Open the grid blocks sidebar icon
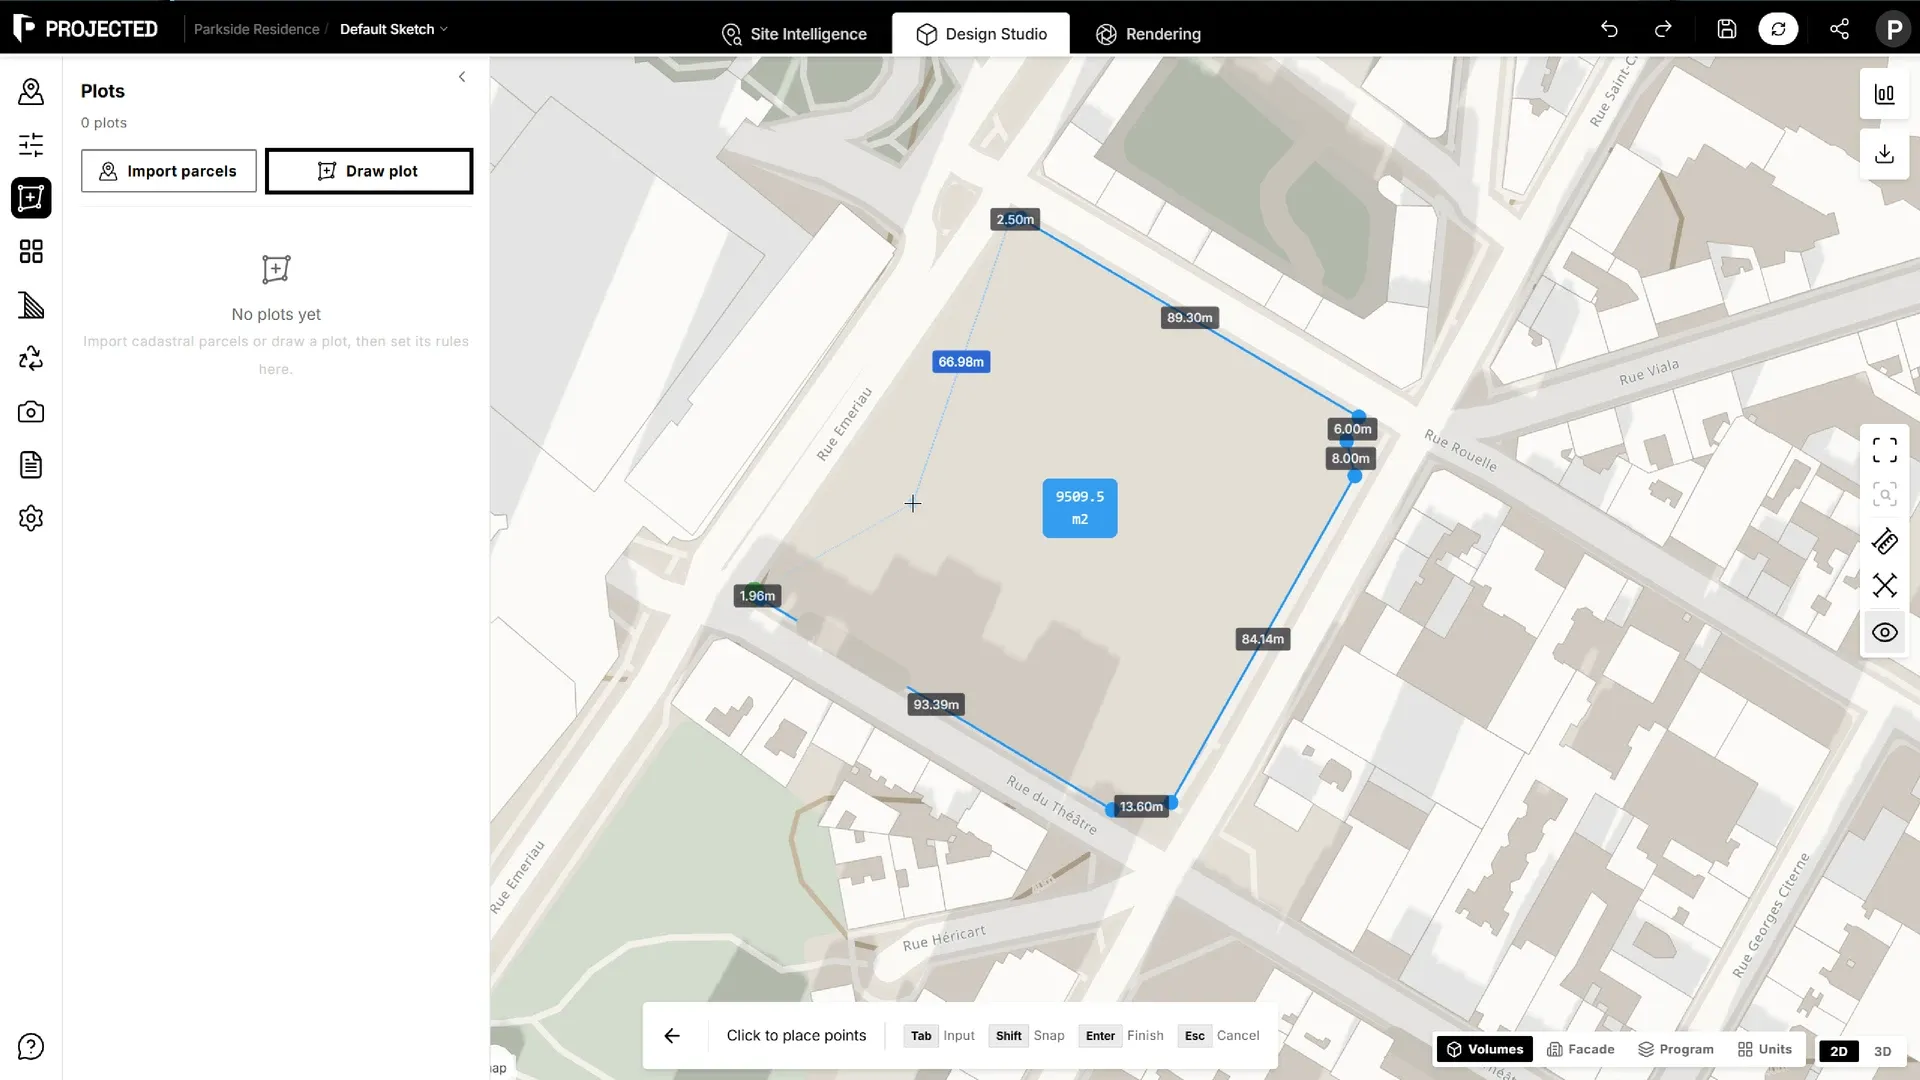 [x=31, y=251]
